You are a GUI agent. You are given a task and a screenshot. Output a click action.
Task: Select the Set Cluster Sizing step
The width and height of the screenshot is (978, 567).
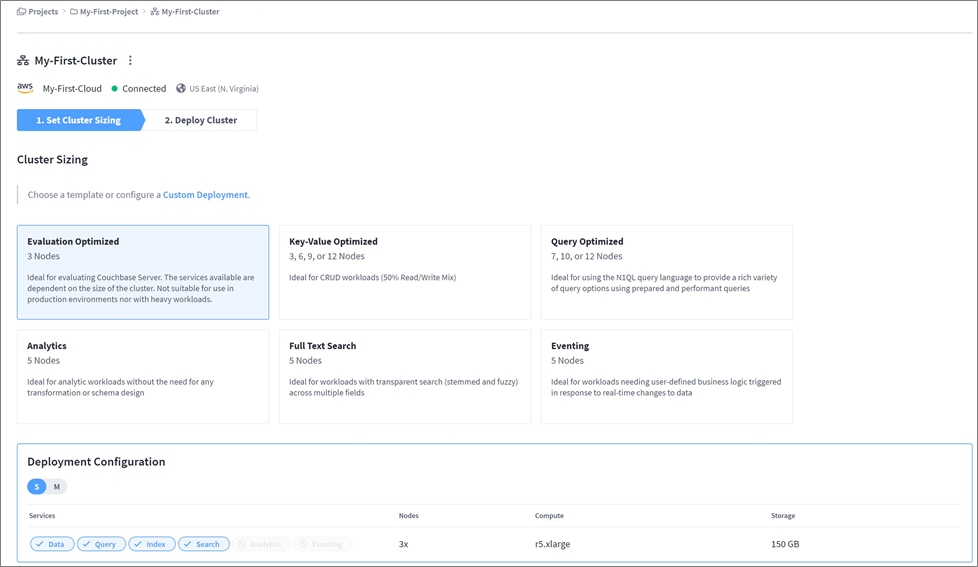click(x=80, y=120)
